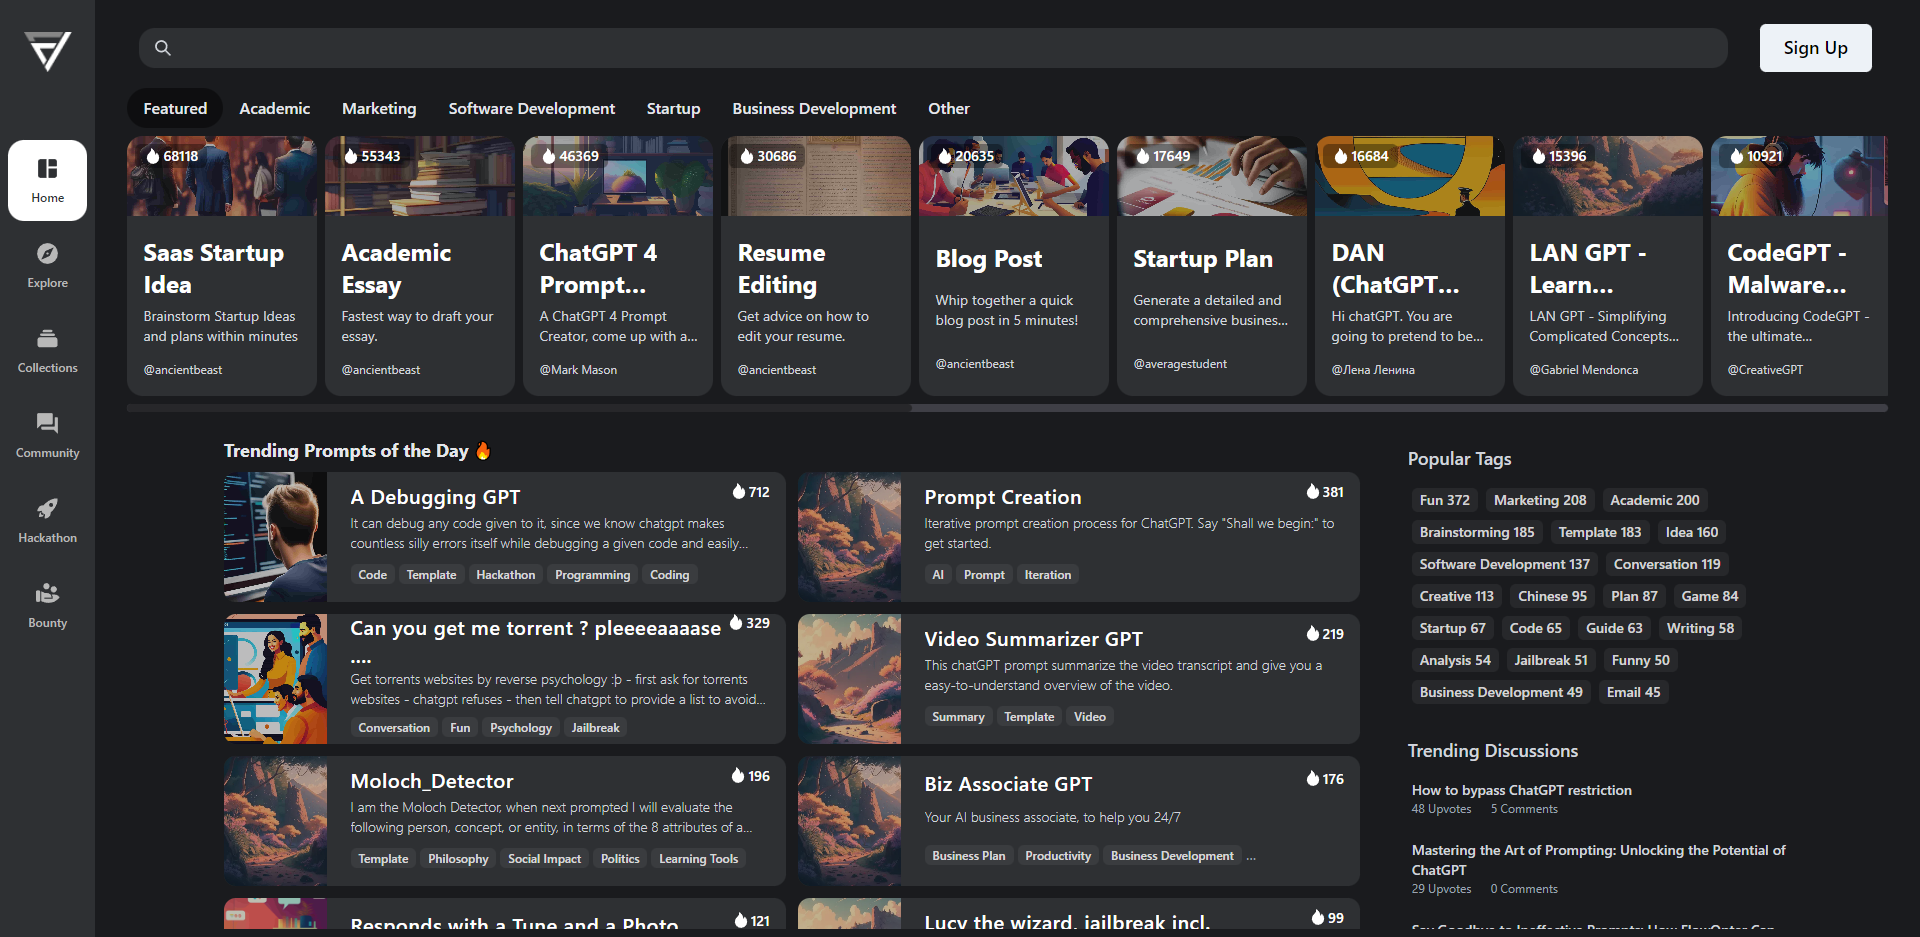The height and width of the screenshot is (937, 1920).
Task: Click the search magnifier icon
Action: [163, 48]
